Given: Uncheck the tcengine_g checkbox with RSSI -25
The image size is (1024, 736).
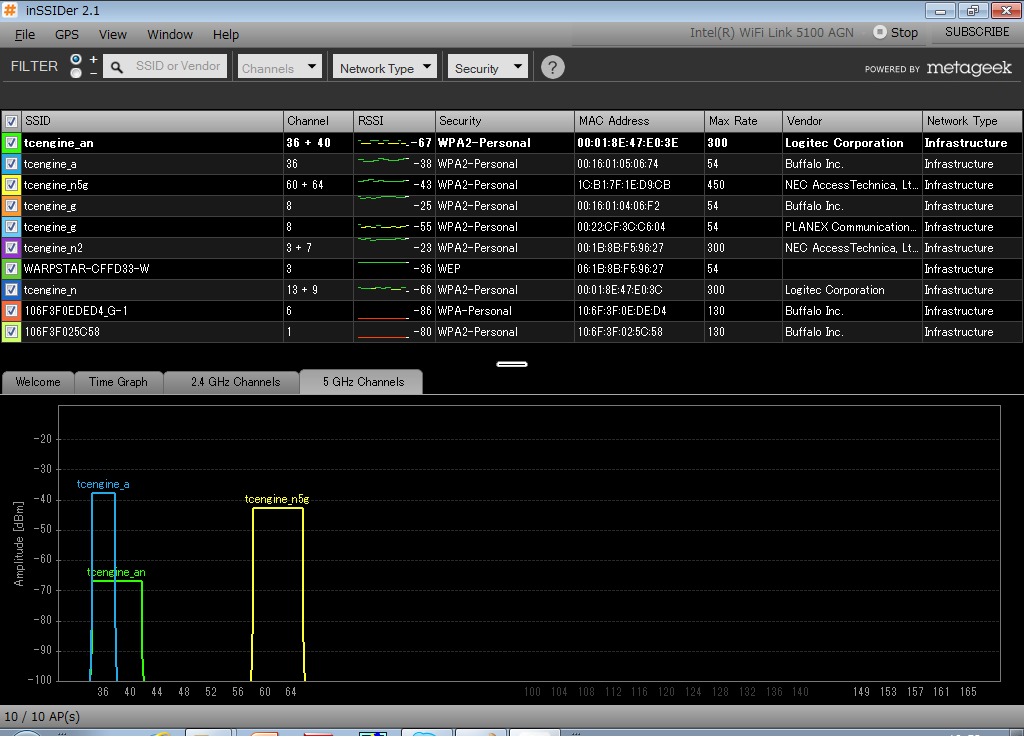Looking at the screenshot, I should pos(11,206).
